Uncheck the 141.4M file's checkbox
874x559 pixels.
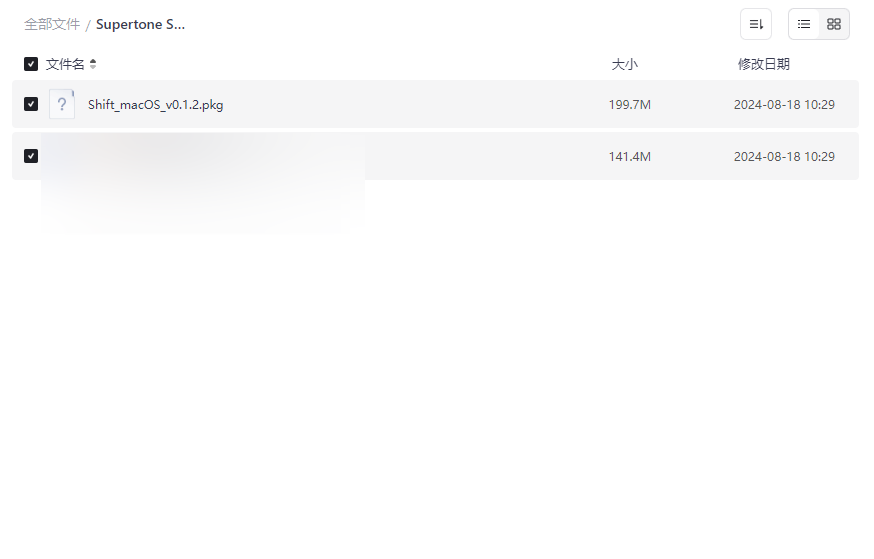point(31,156)
